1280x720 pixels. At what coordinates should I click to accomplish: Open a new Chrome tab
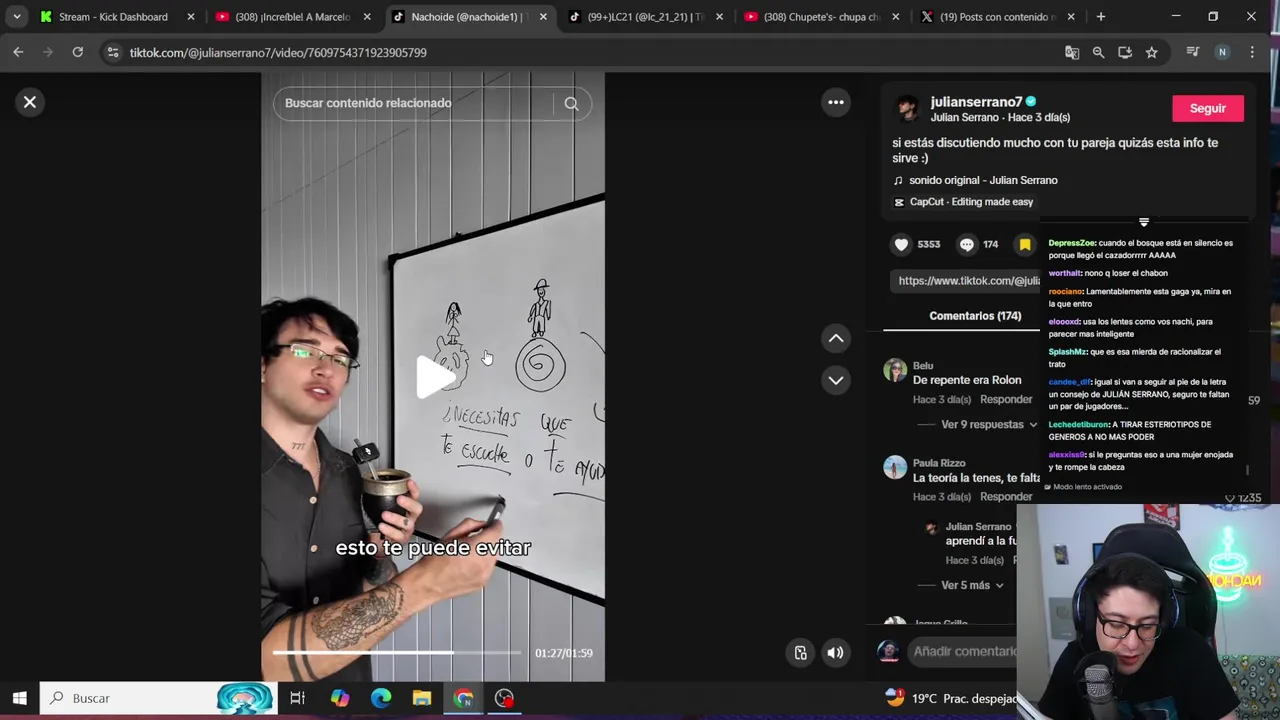1100,17
